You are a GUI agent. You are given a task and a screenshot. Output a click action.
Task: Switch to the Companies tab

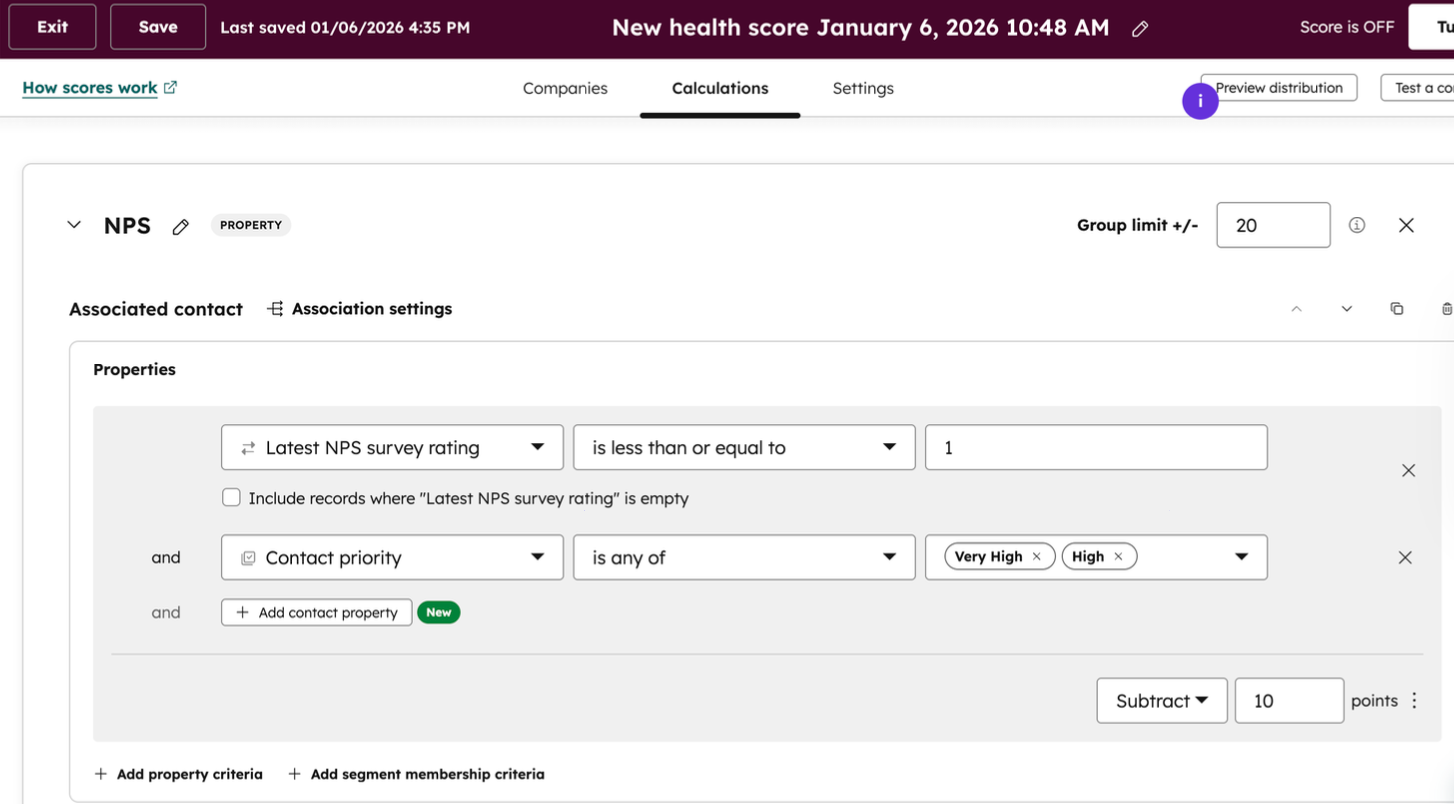[x=565, y=88]
